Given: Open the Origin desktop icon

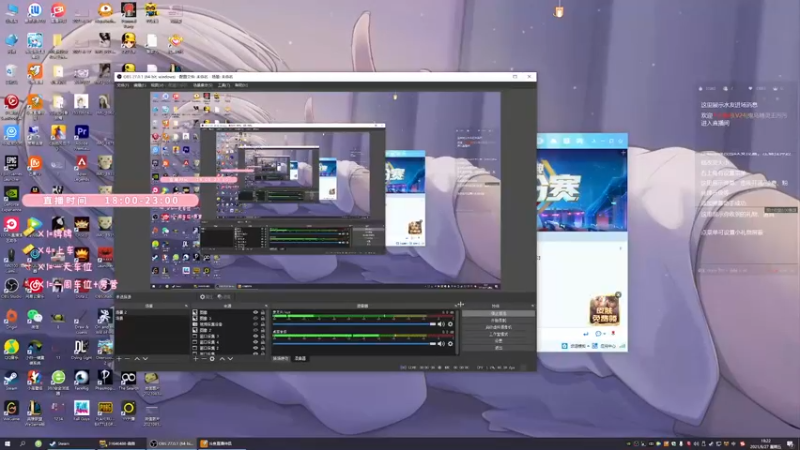Looking at the screenshot, I should point(11,318).
